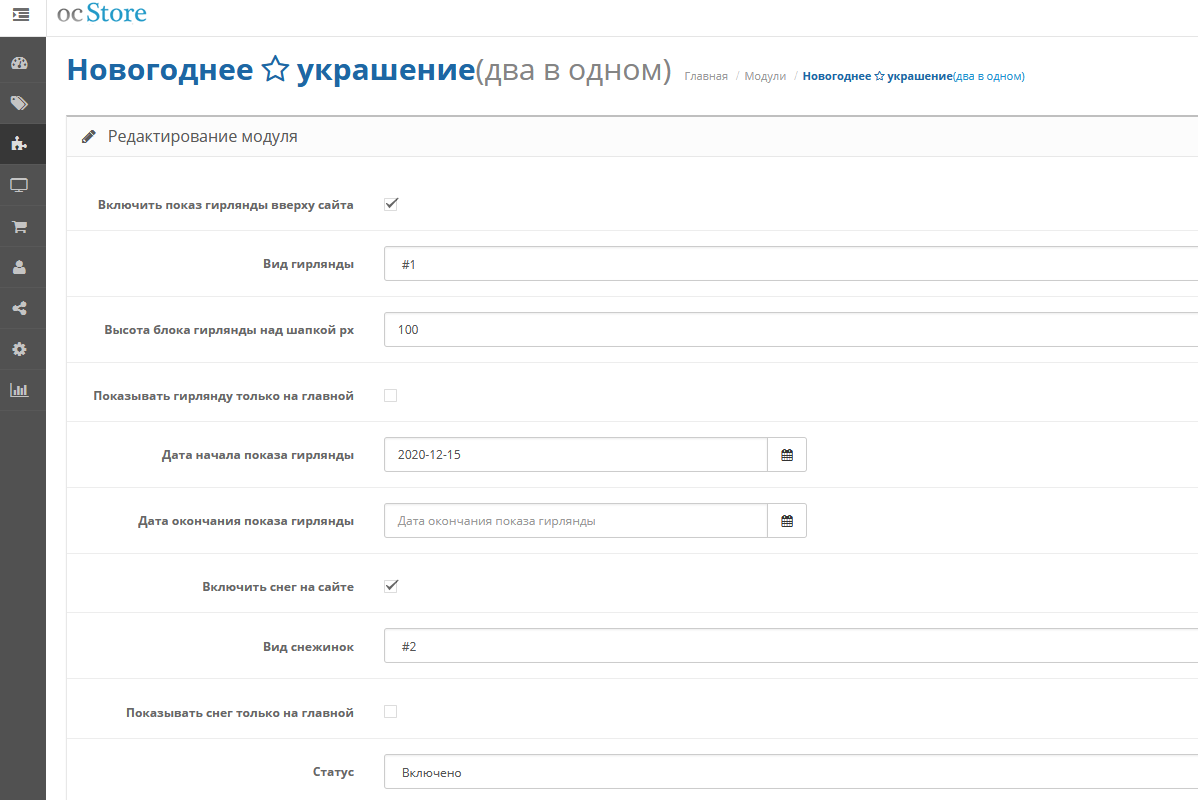Screen dimensions: 1198x800
Task: Open the Customers user icon in sidebar
Action: [x=19, y=267]
